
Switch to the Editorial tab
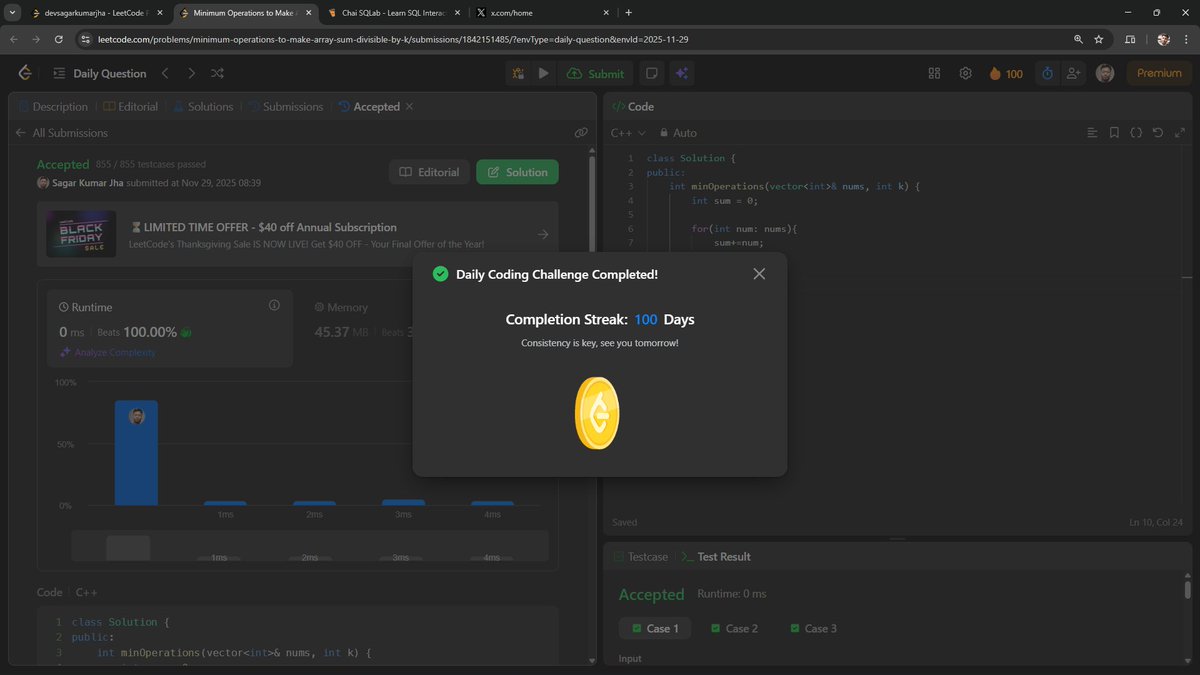(x=130, y=106)
